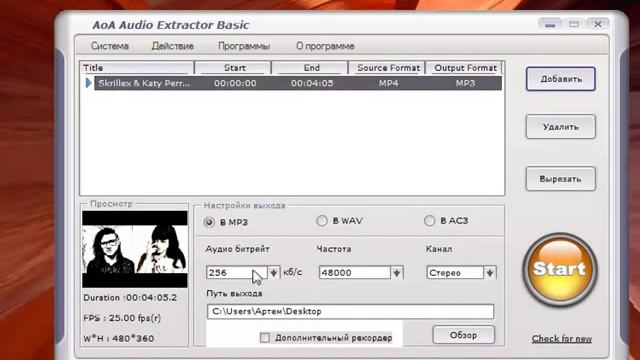Screen dimensions: 640x360
Task: Click the Source Format column header
Action: point(388,68)
